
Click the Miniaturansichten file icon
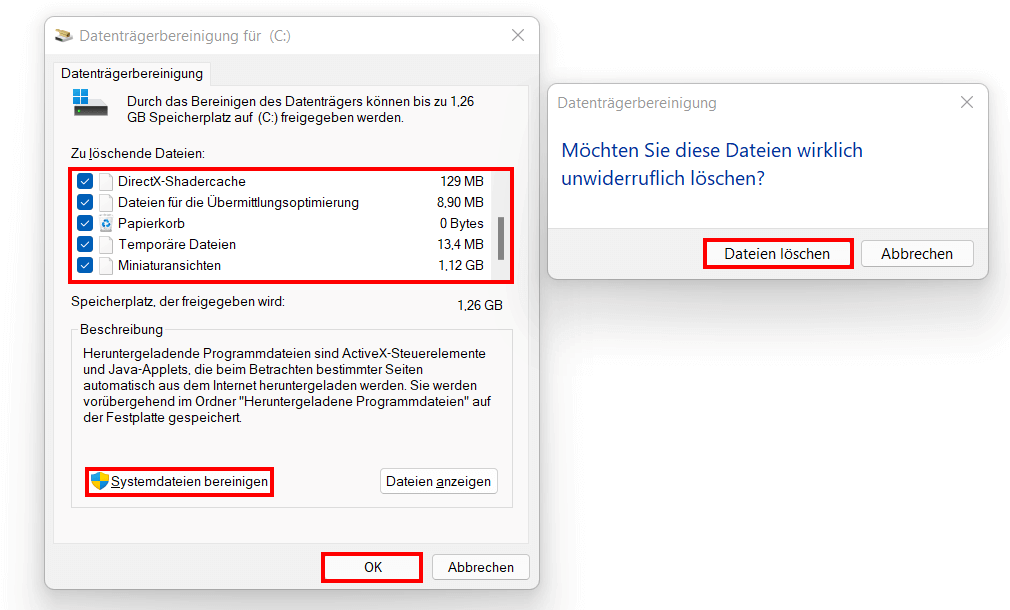point(106,265)
